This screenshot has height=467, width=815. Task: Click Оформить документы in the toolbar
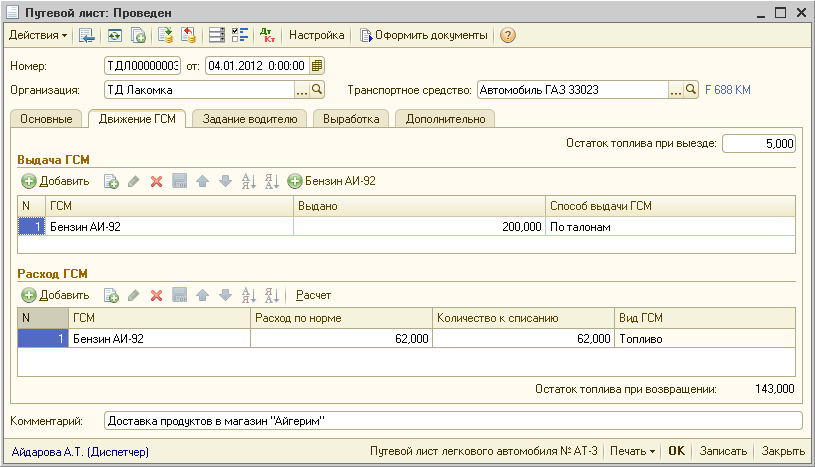click(x=424, y=35)
